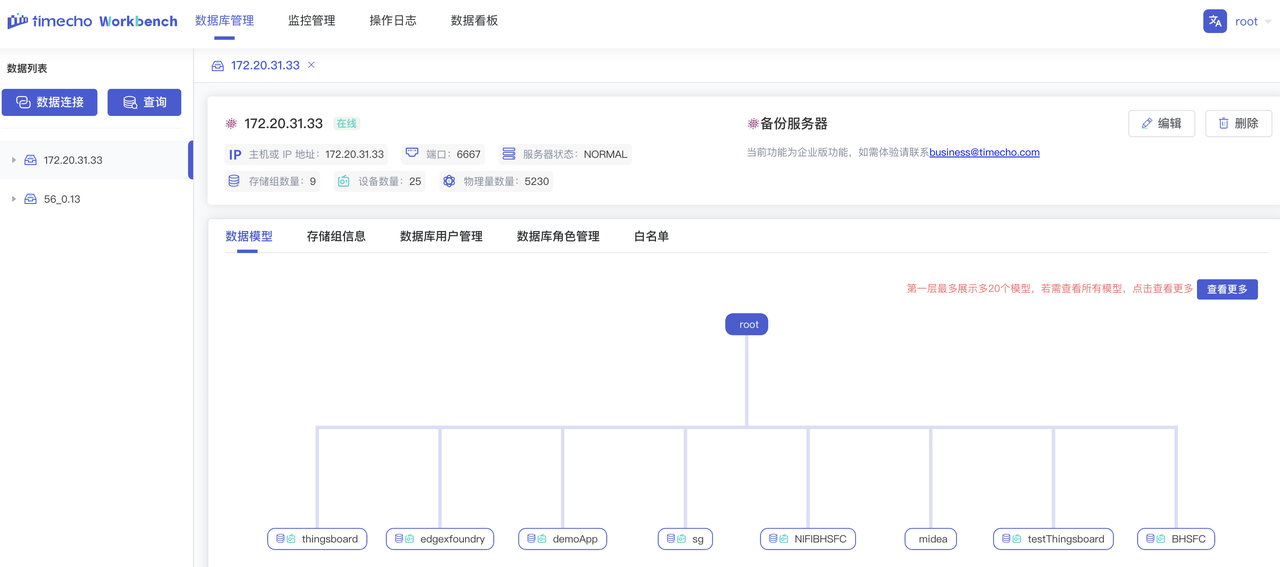
Task: Click the 删除 delete button
Action: point(1238,123)
